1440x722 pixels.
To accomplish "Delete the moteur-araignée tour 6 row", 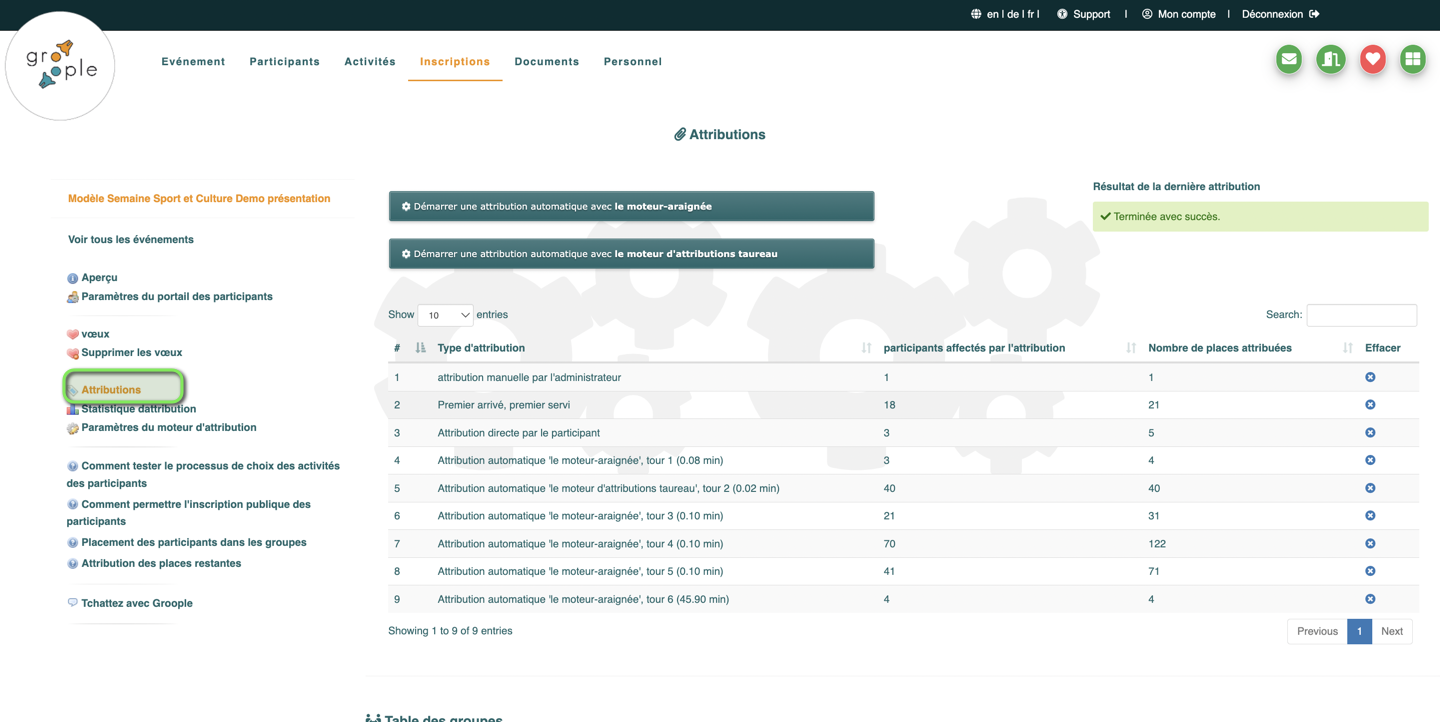I will click(1370, 599).
